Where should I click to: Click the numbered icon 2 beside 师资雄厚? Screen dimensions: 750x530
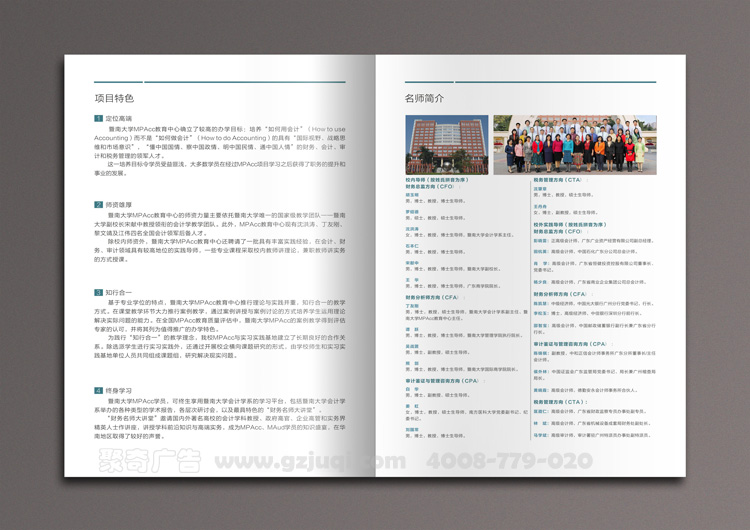(98, 205)
